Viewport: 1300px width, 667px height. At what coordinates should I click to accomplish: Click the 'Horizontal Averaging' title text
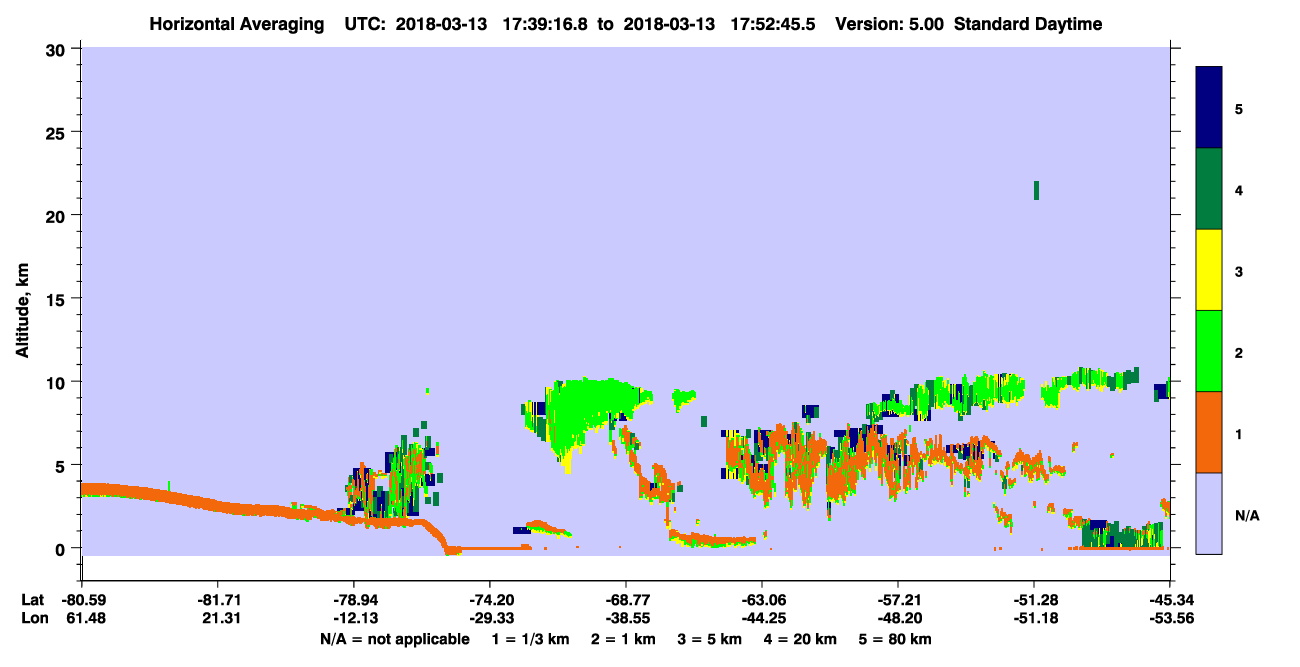coord(235,24)
